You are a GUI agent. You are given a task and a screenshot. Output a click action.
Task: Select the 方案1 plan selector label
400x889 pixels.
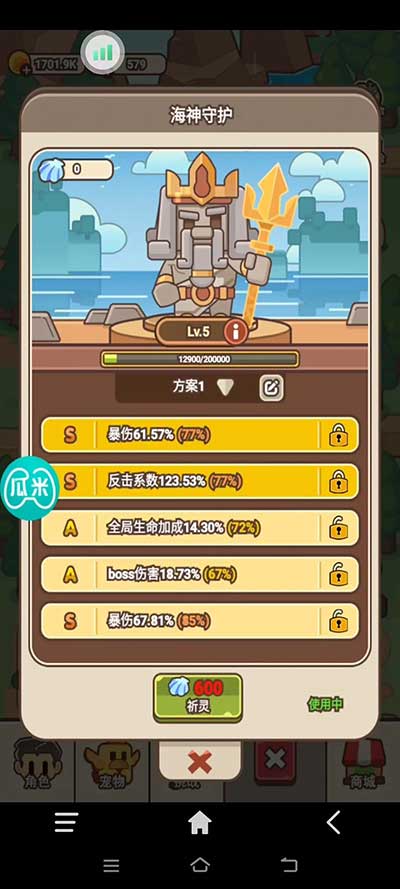click(188, 387)
